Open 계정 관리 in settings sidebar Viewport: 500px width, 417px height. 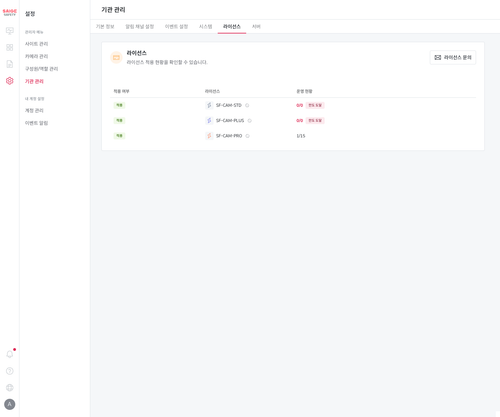tap(34, 111)
